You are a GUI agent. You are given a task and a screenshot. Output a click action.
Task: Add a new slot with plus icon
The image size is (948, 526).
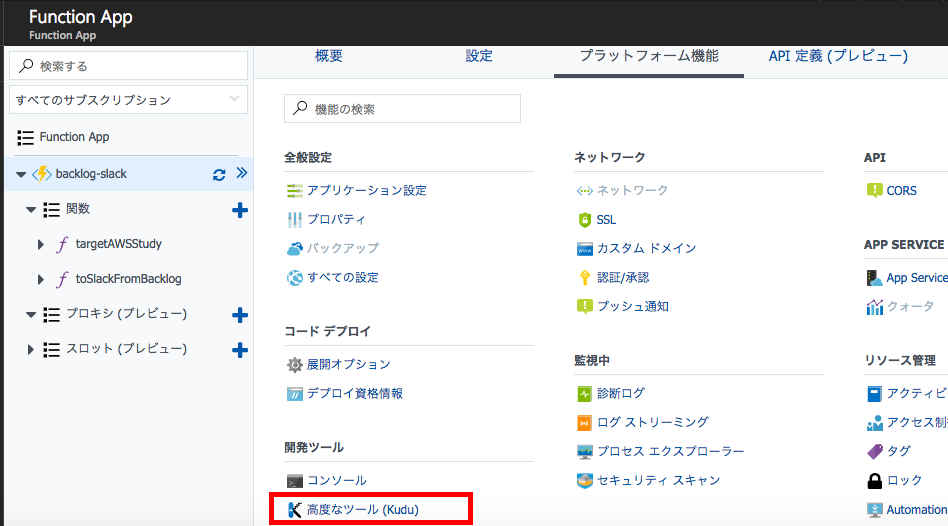pos(240,350)
